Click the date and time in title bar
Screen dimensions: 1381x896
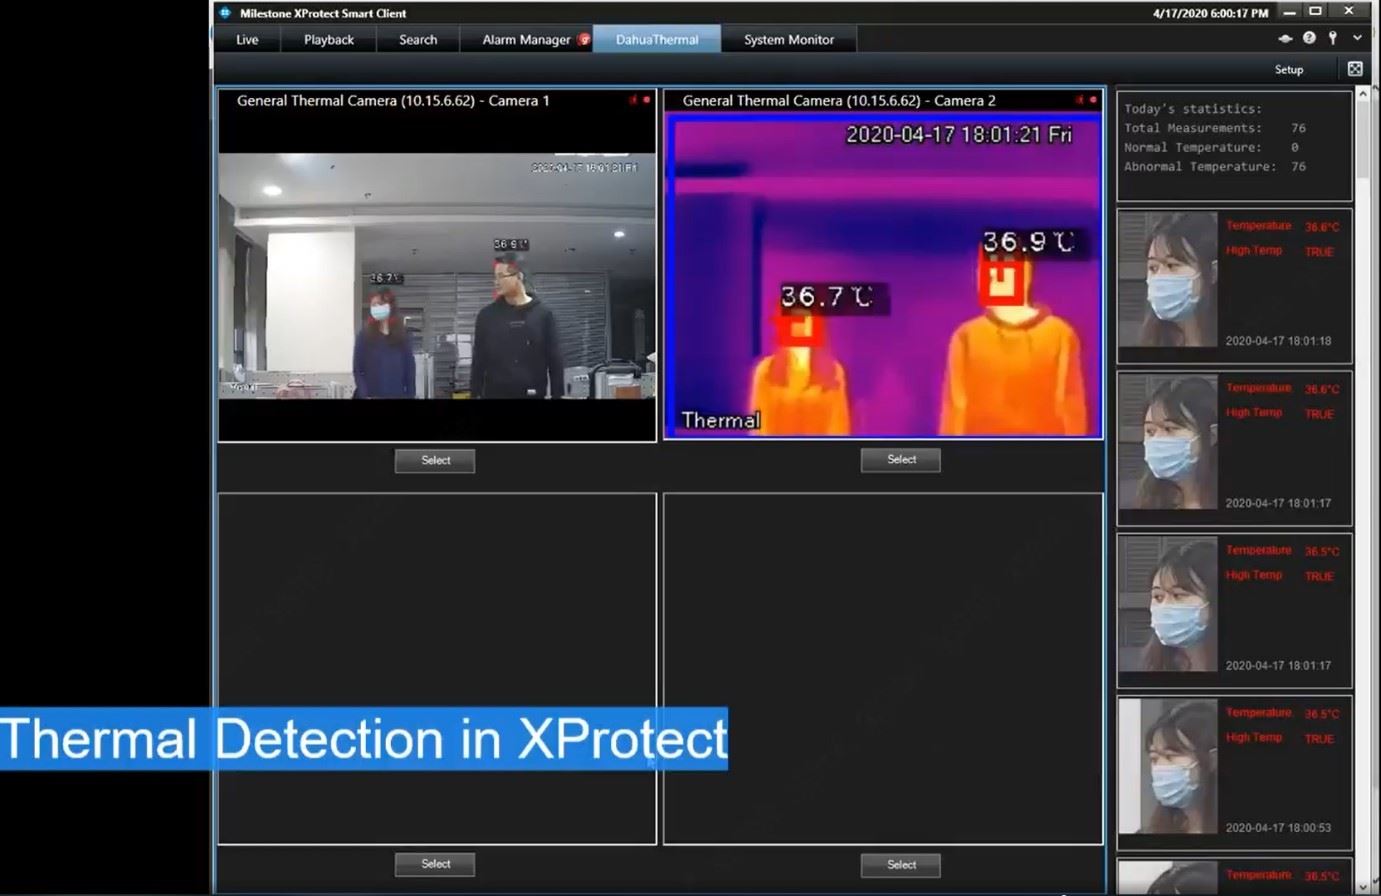pos(1210,13)
